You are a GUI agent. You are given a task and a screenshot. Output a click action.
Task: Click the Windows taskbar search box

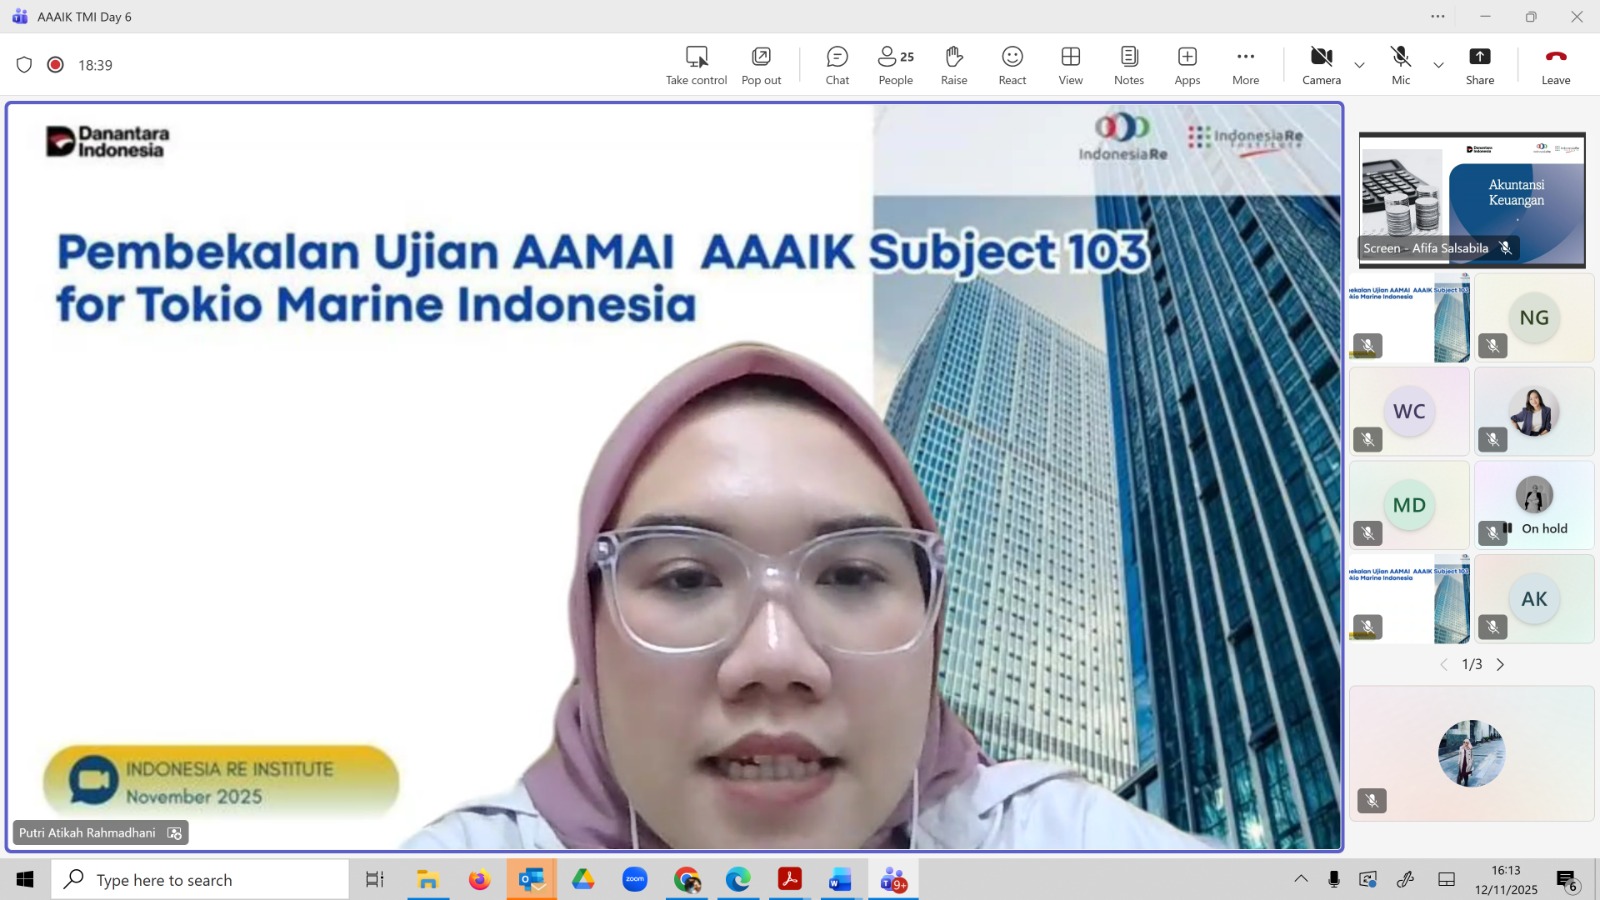click(x=200, y=880)
